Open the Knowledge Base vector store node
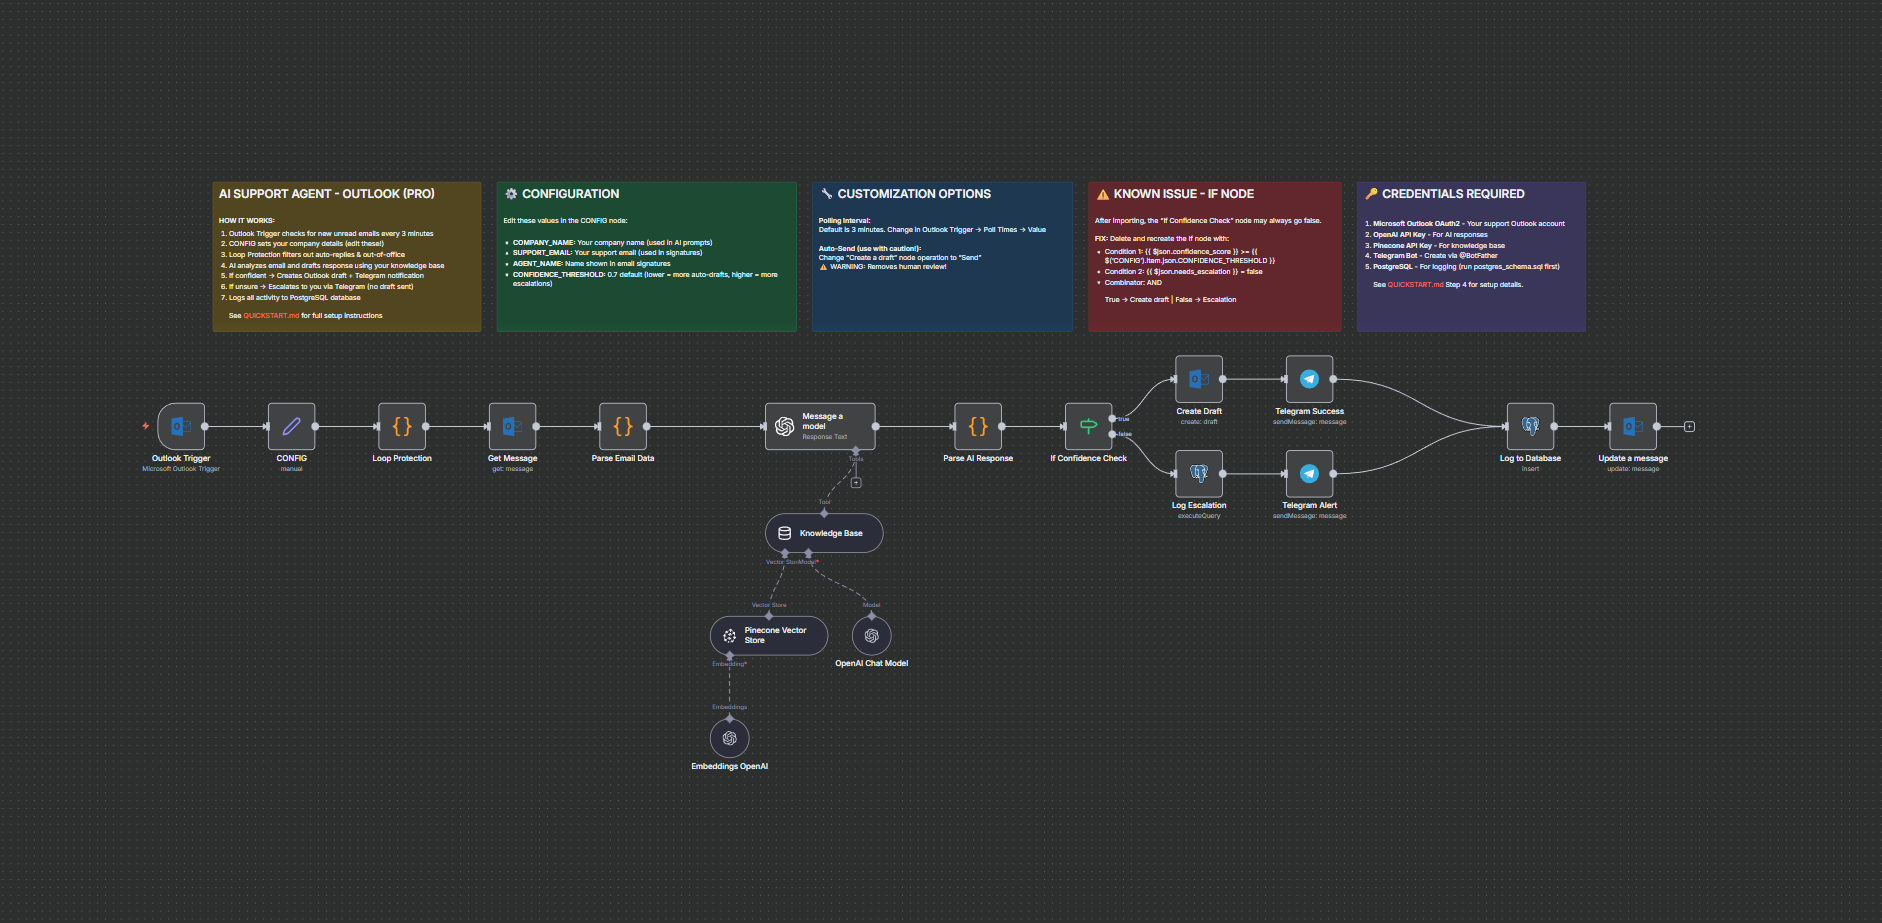 click(x=823, y=532)
